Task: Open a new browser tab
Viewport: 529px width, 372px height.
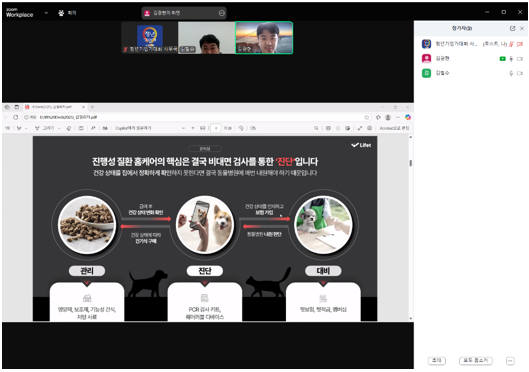Action: pyautogui.click(x=92, y=107)
